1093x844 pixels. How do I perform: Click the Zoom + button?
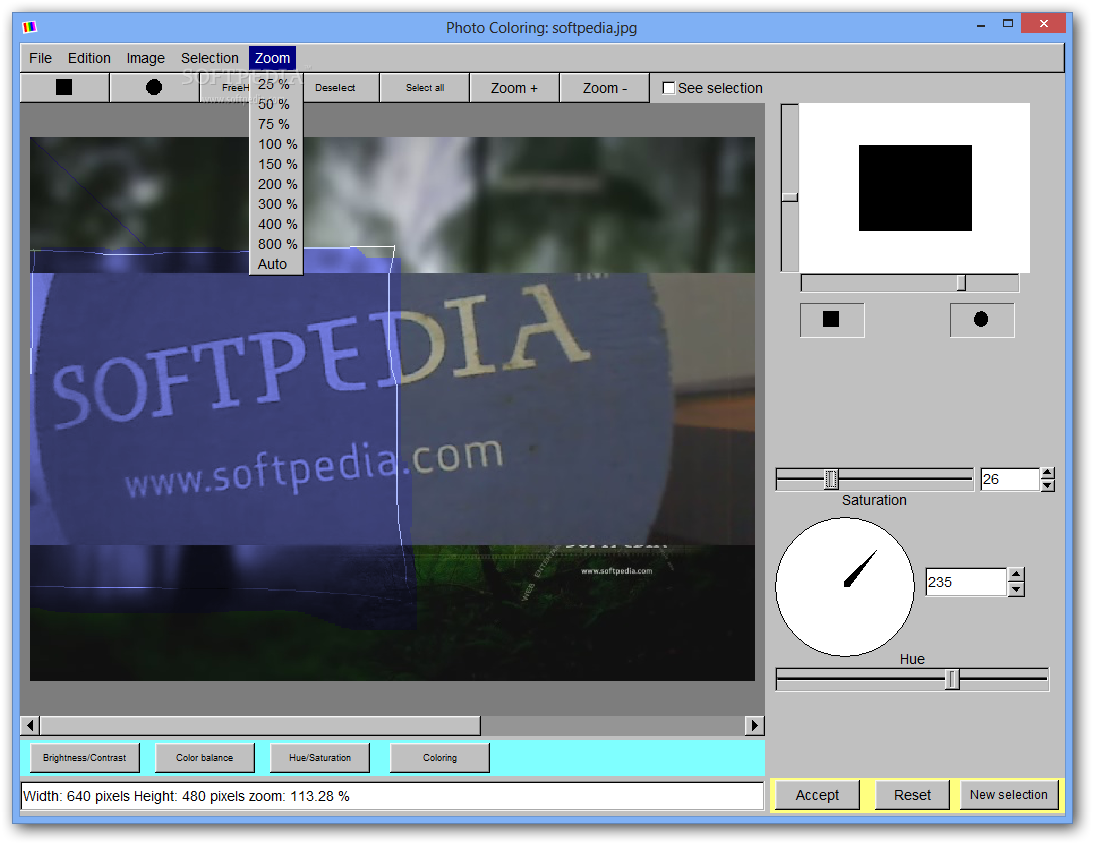coord(514,88)
